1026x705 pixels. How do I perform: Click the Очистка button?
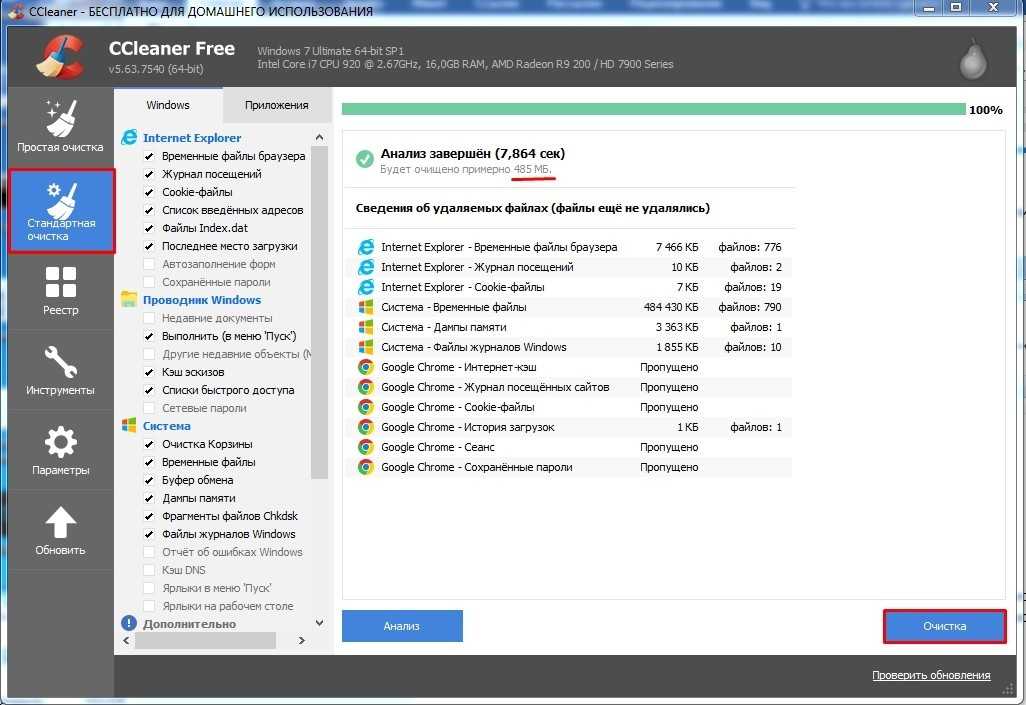tap(944, 626)
